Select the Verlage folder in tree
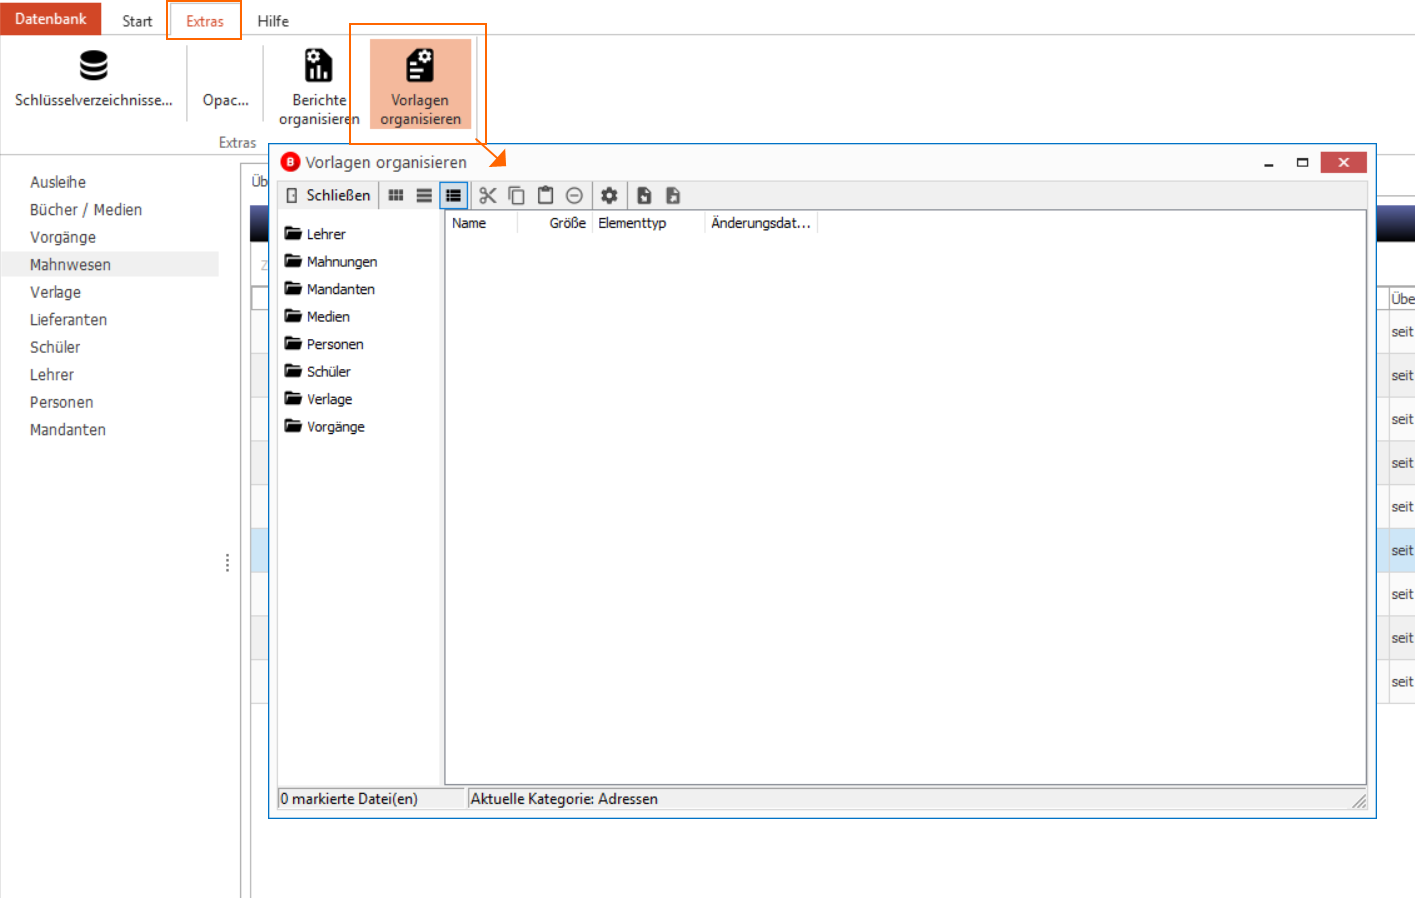 319,399
